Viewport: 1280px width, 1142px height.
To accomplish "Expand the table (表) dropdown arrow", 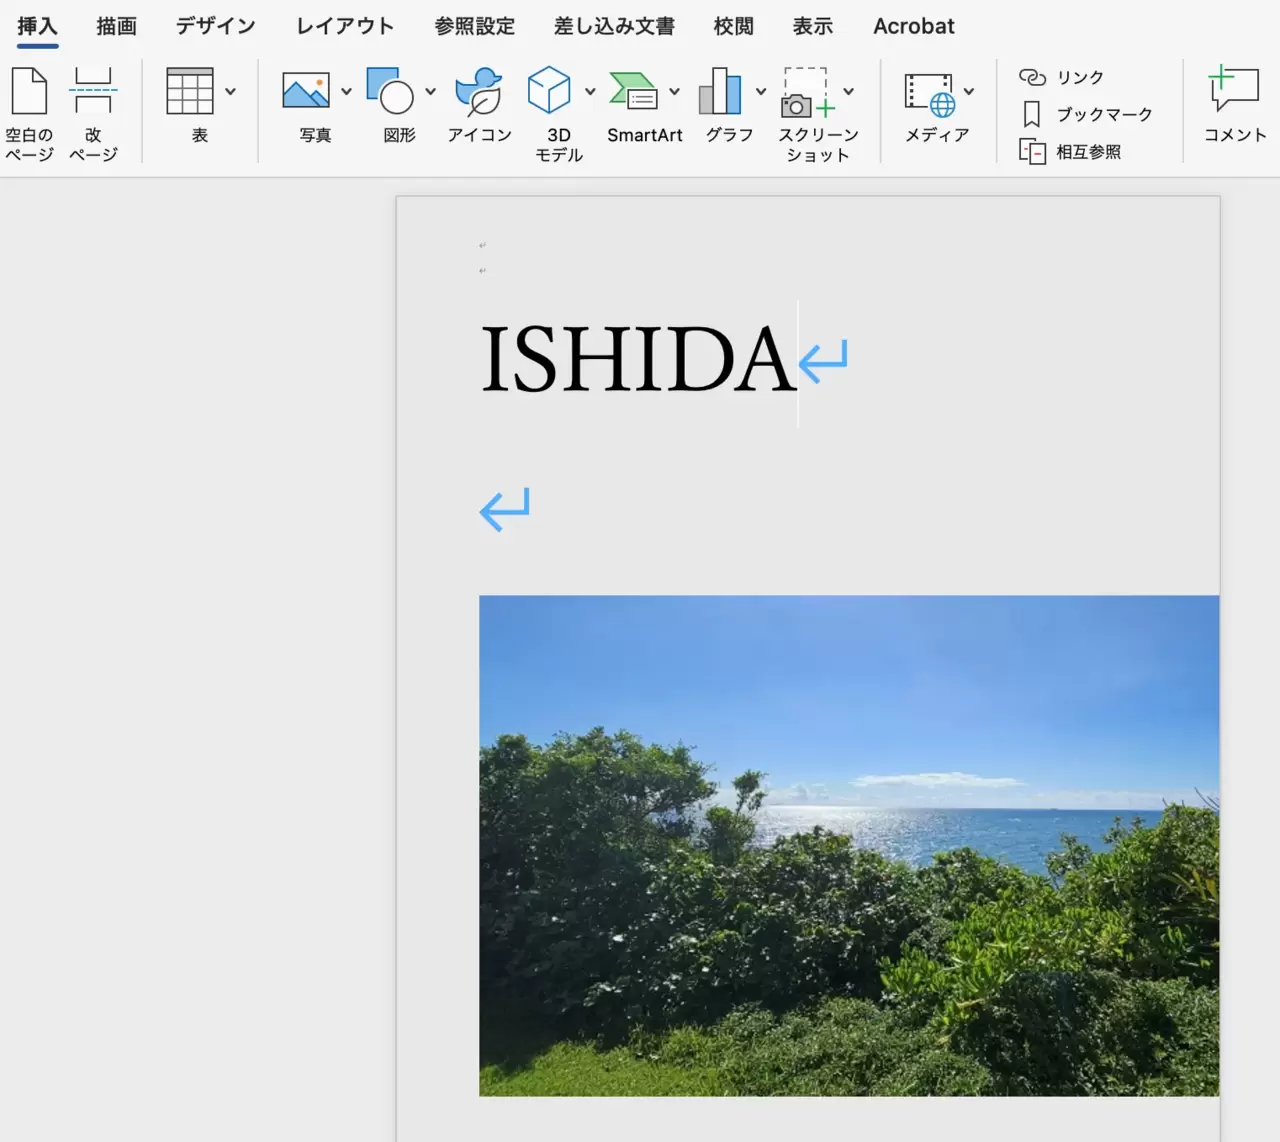I will tap(231, 92).
